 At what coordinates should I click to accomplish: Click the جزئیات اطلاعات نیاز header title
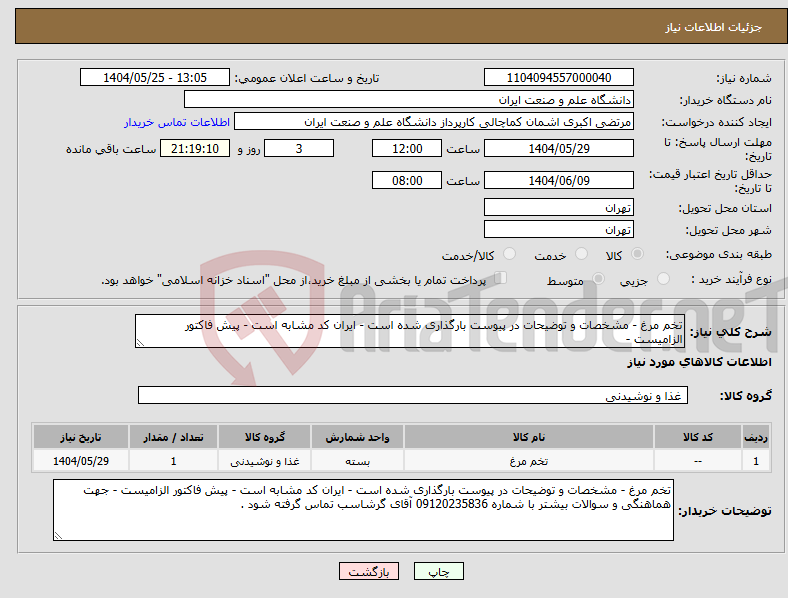[x=714, y=27]
